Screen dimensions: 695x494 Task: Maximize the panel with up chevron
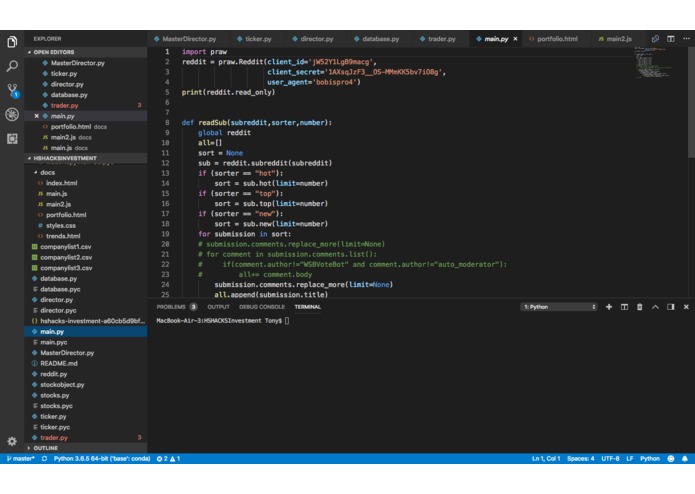tap(655, 307)
